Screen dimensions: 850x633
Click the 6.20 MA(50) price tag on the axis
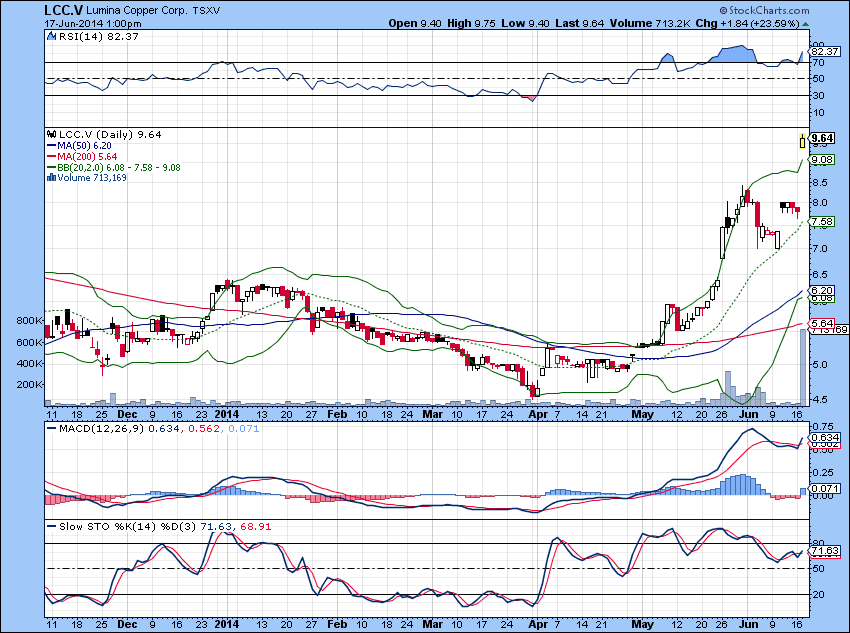822,290
